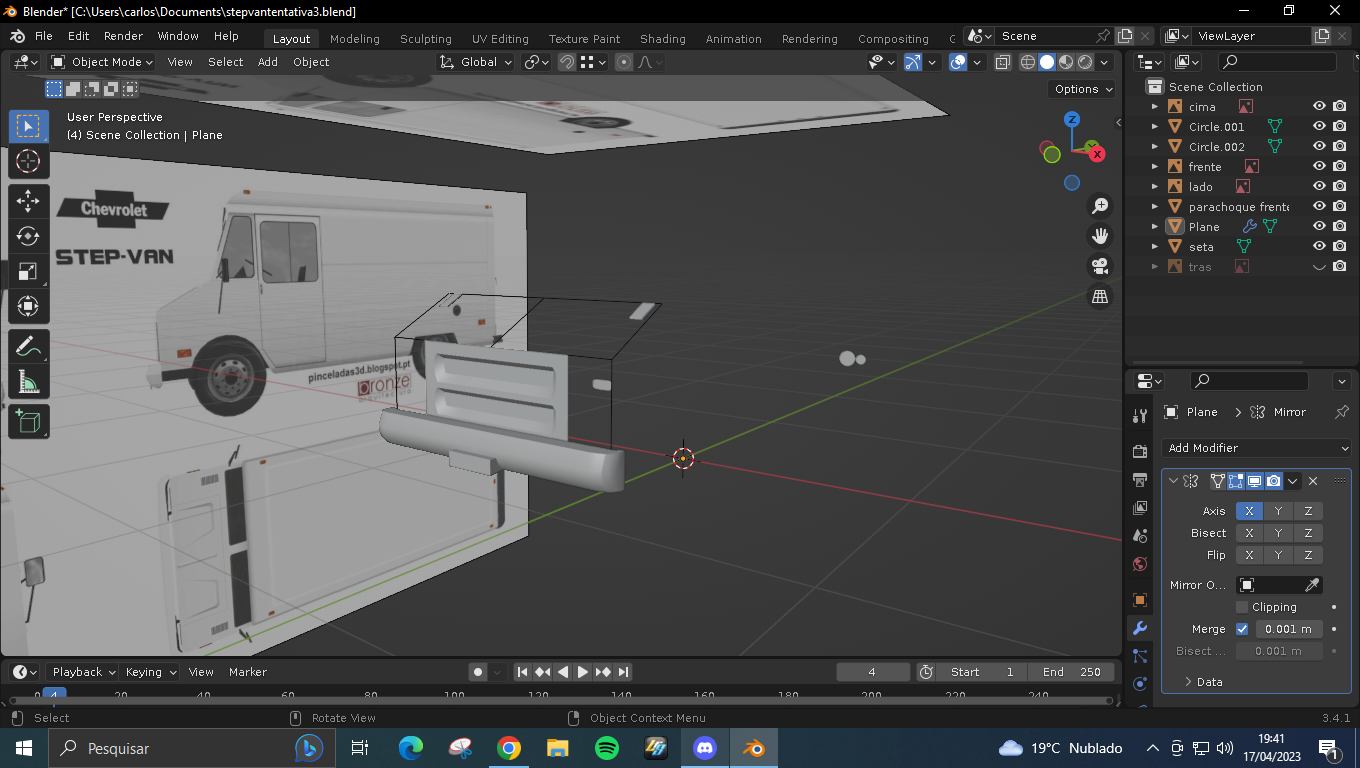
Task: Play the animation forward
Action: 583,672
